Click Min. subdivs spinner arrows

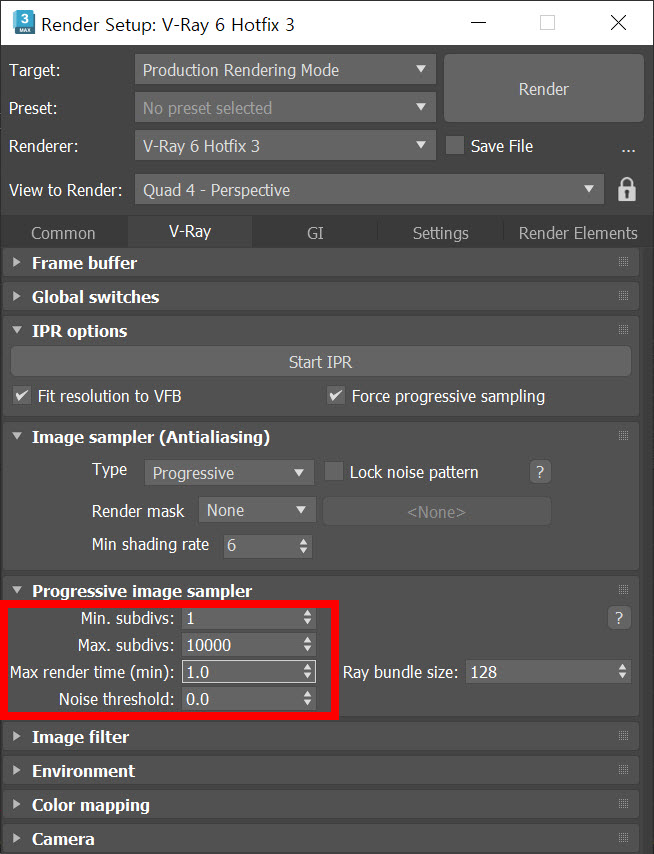point(308,618)
